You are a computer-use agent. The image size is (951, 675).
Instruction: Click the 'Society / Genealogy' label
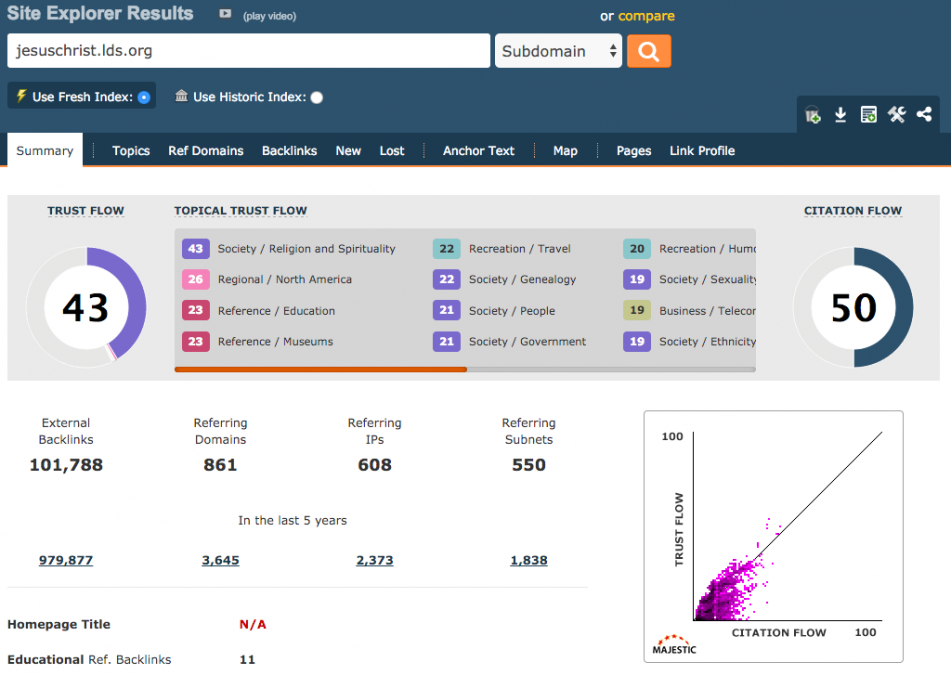[522, 279]
